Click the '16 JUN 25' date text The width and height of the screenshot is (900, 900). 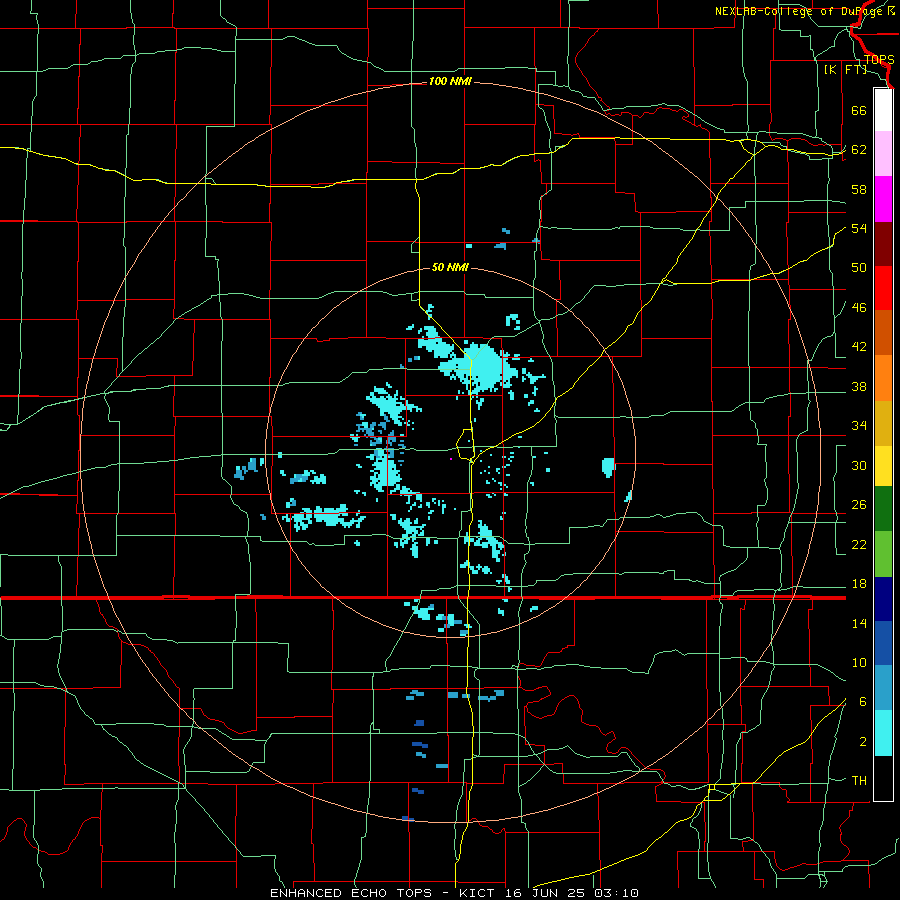pyautogui.click(x=547, y=893)
